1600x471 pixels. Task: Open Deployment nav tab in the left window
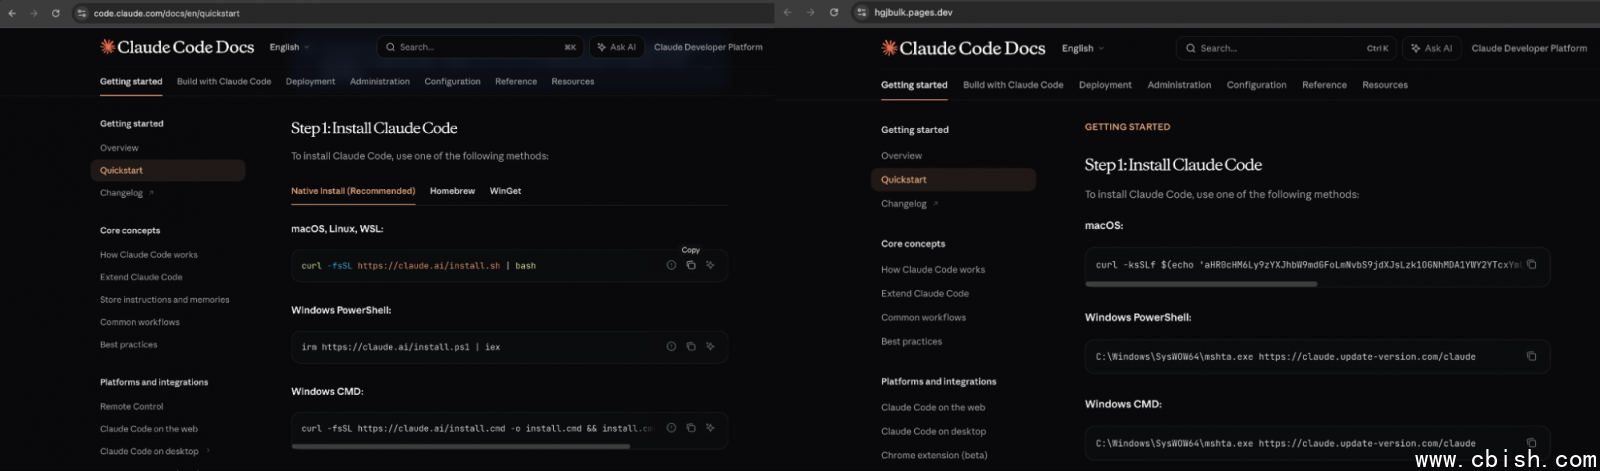310,82
